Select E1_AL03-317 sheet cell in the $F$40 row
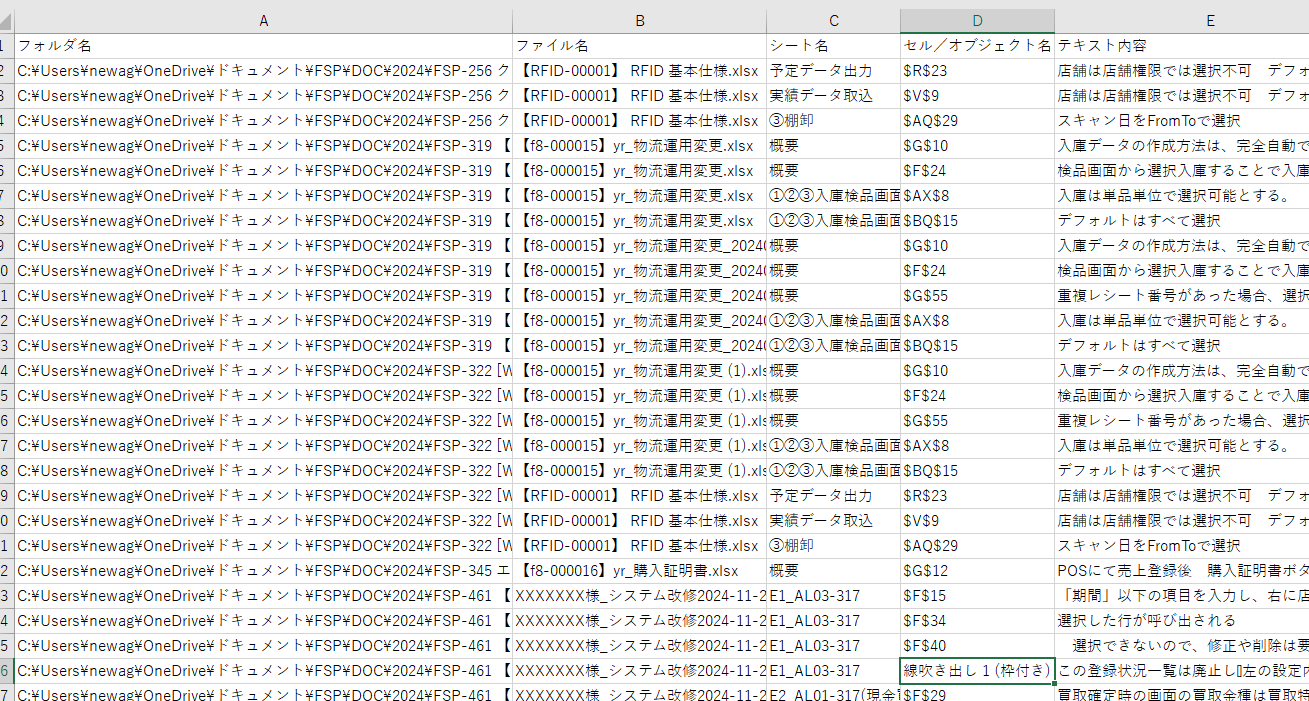 coord(834,646)
